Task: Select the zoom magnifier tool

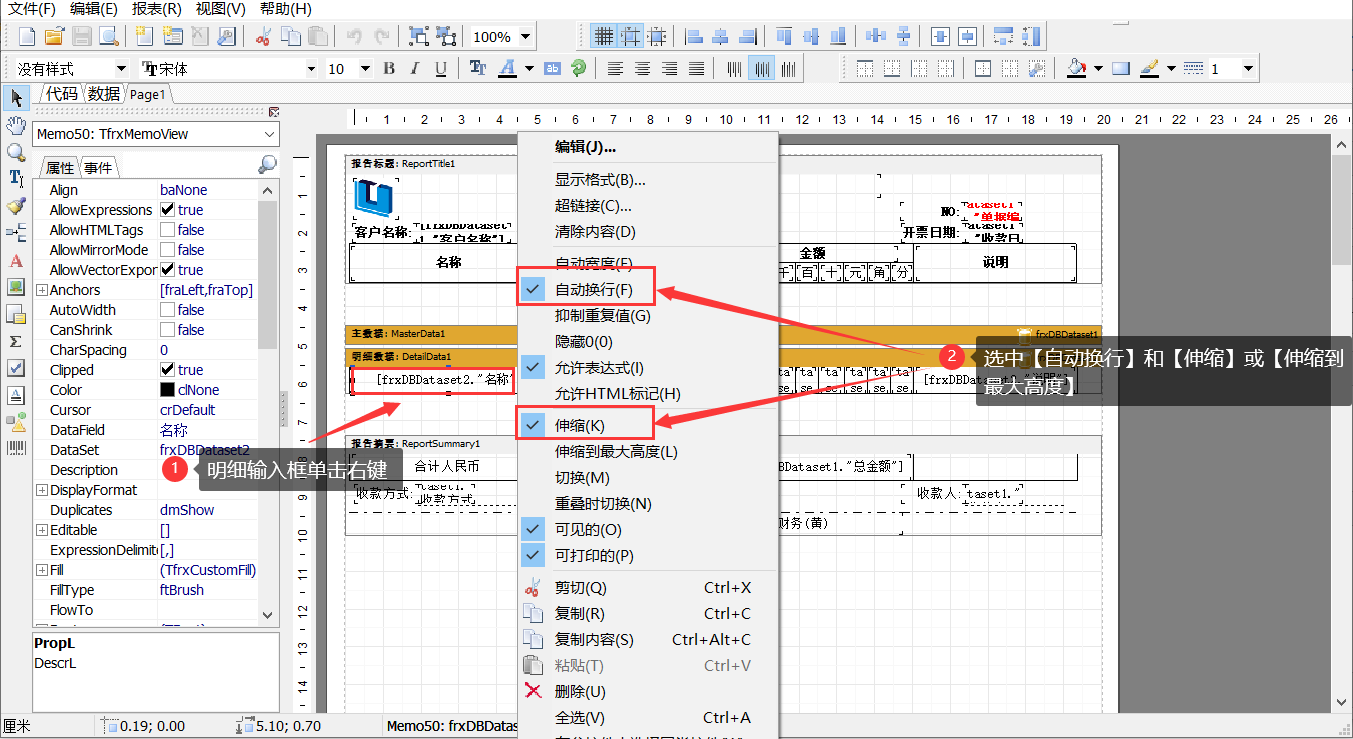Action: point(16,152)
